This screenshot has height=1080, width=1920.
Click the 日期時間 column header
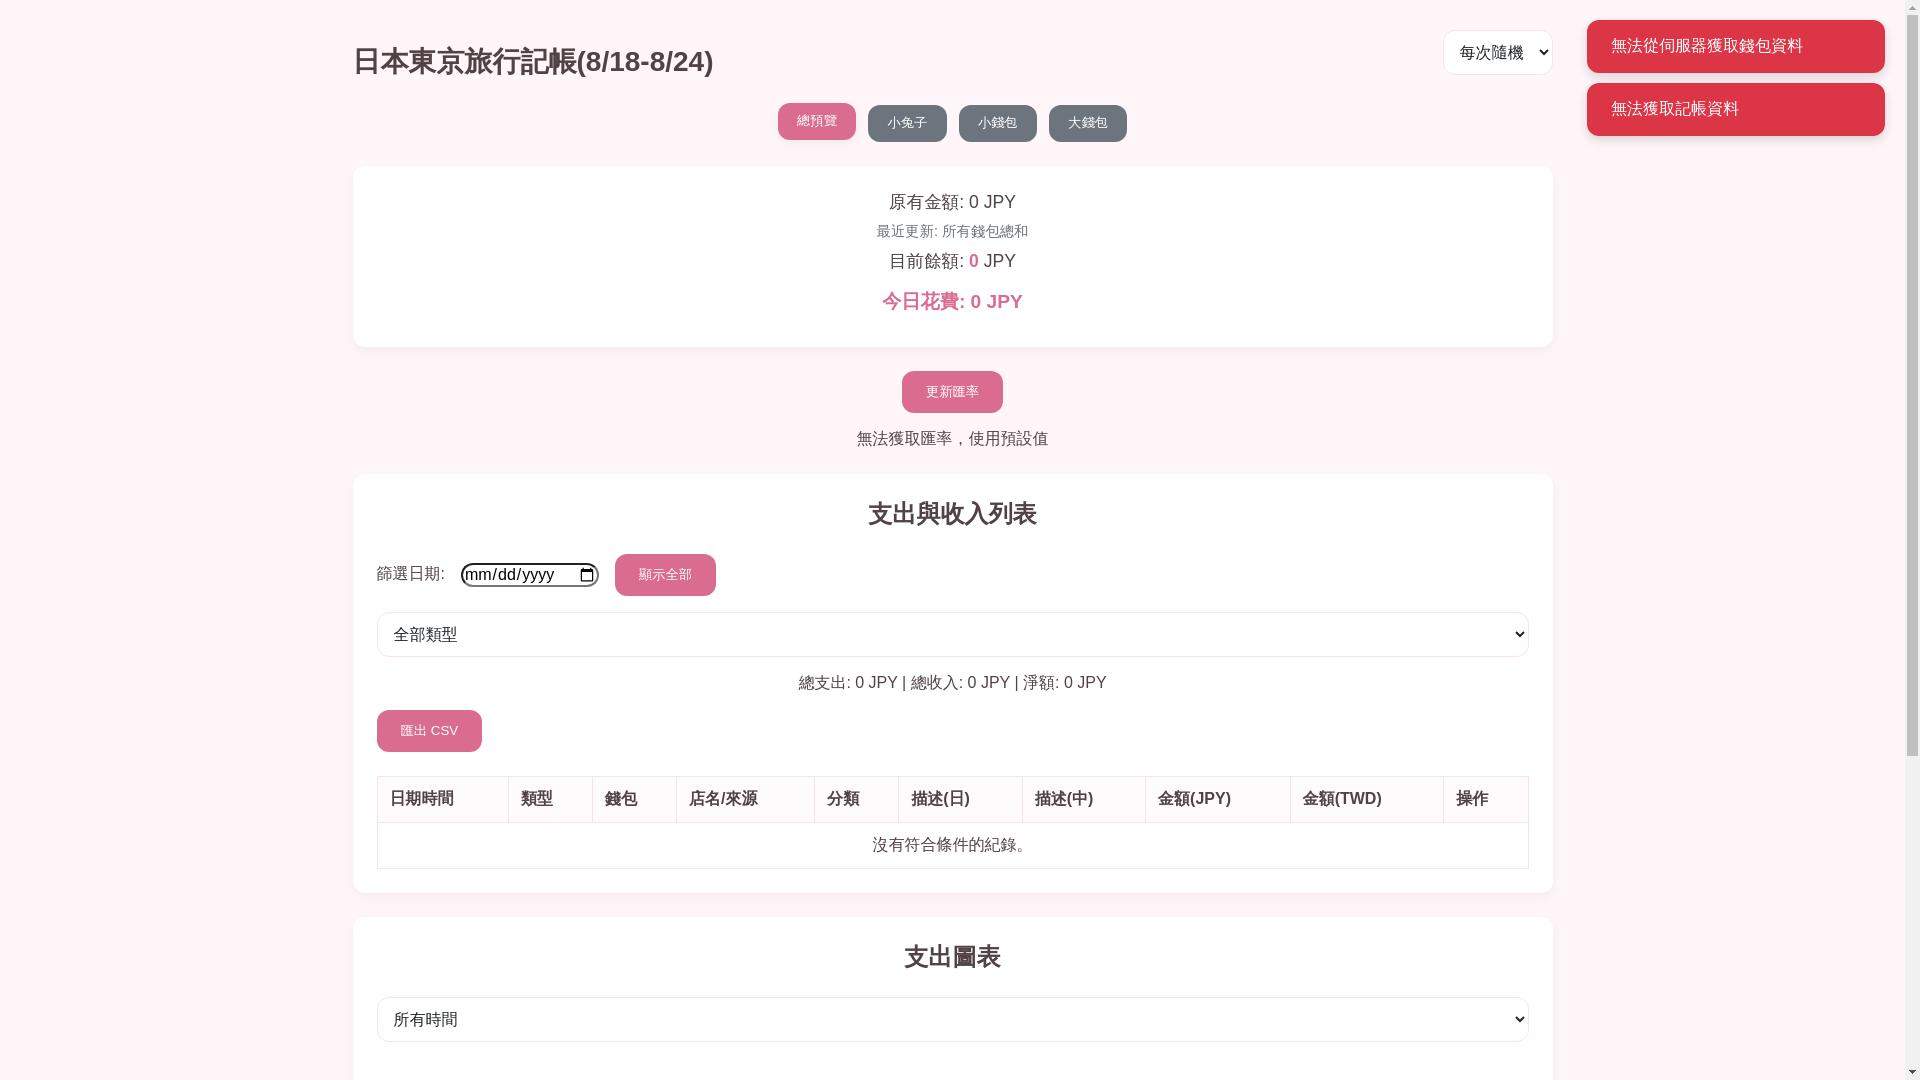(x=443, y=799)
